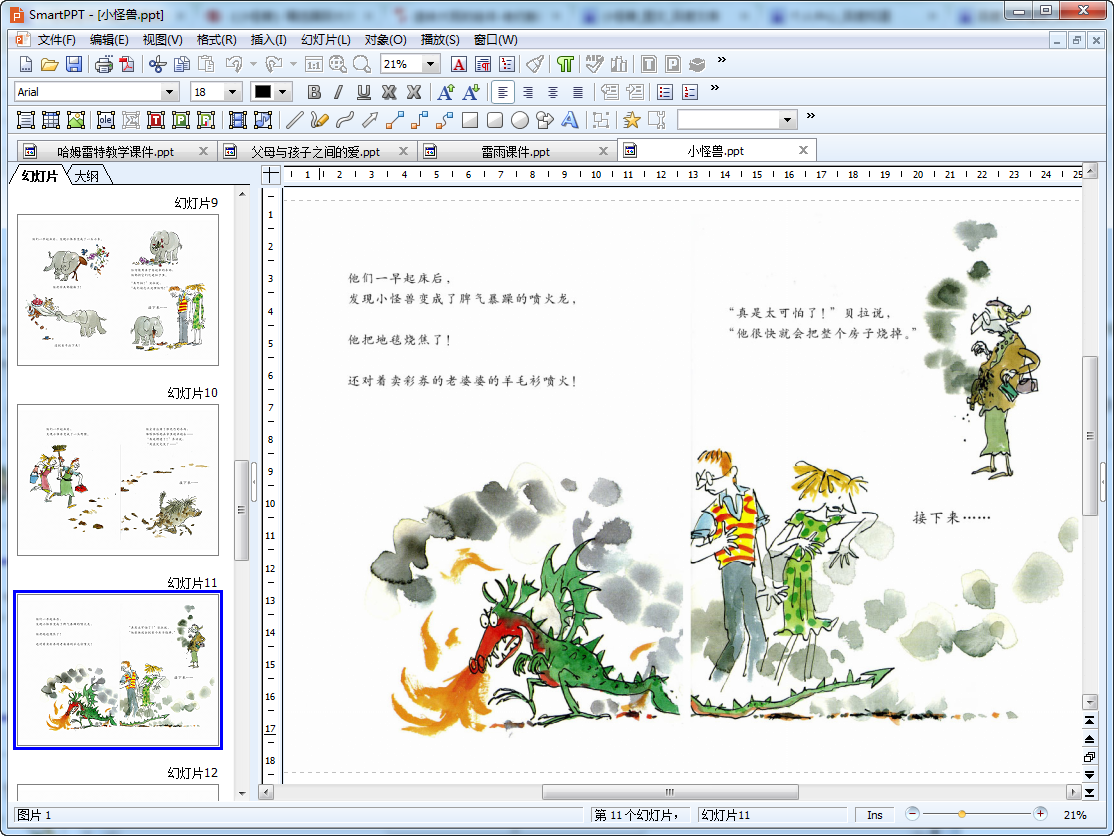Click the black font color swatch

pyautogui.click(x=263, y=92)
